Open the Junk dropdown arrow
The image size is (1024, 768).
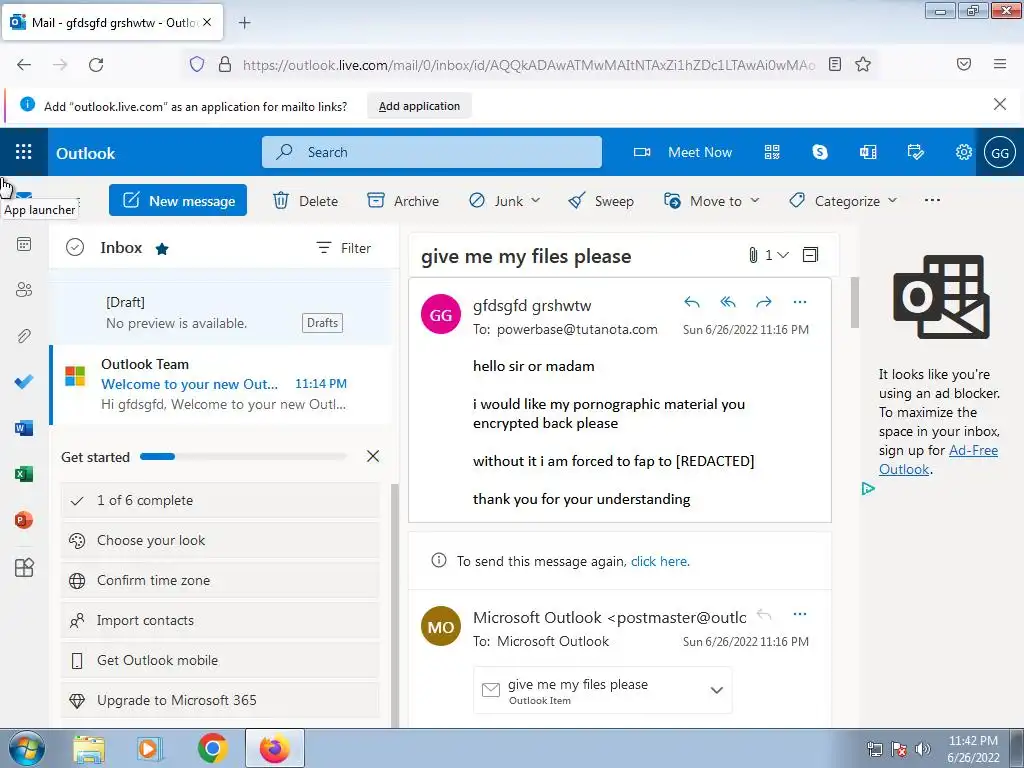click(x=536, y=200)
